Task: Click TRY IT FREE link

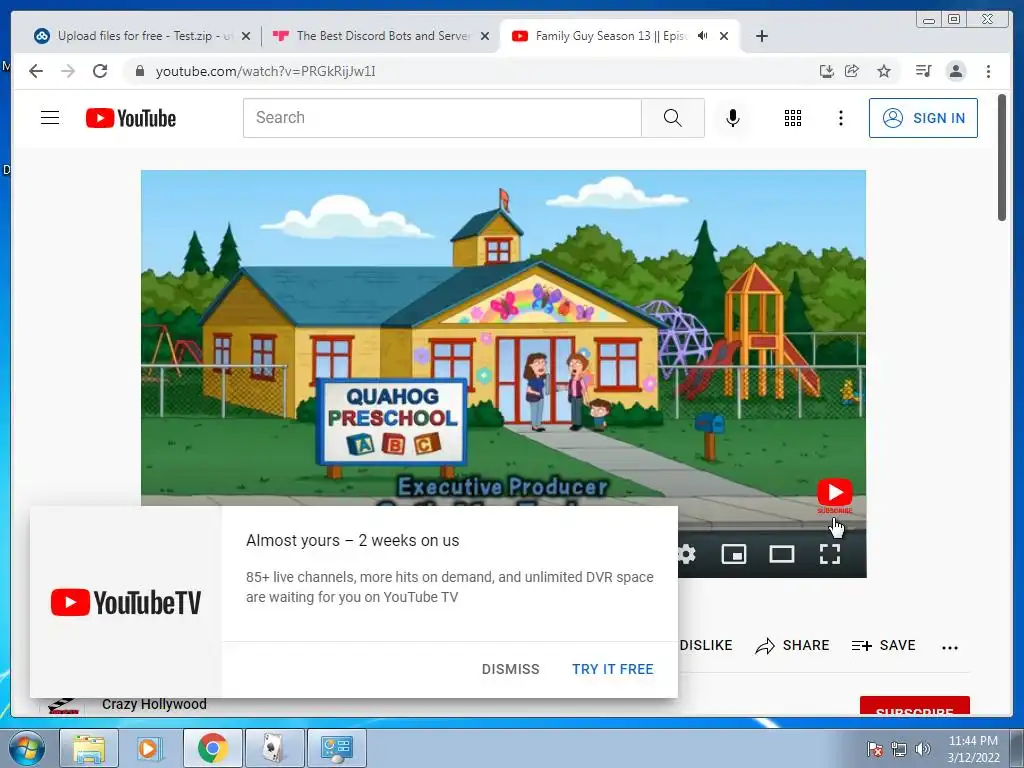Action: 613,669
